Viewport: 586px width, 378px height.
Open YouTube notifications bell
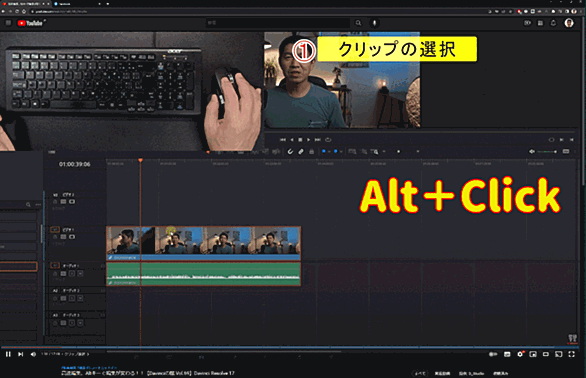553,23
